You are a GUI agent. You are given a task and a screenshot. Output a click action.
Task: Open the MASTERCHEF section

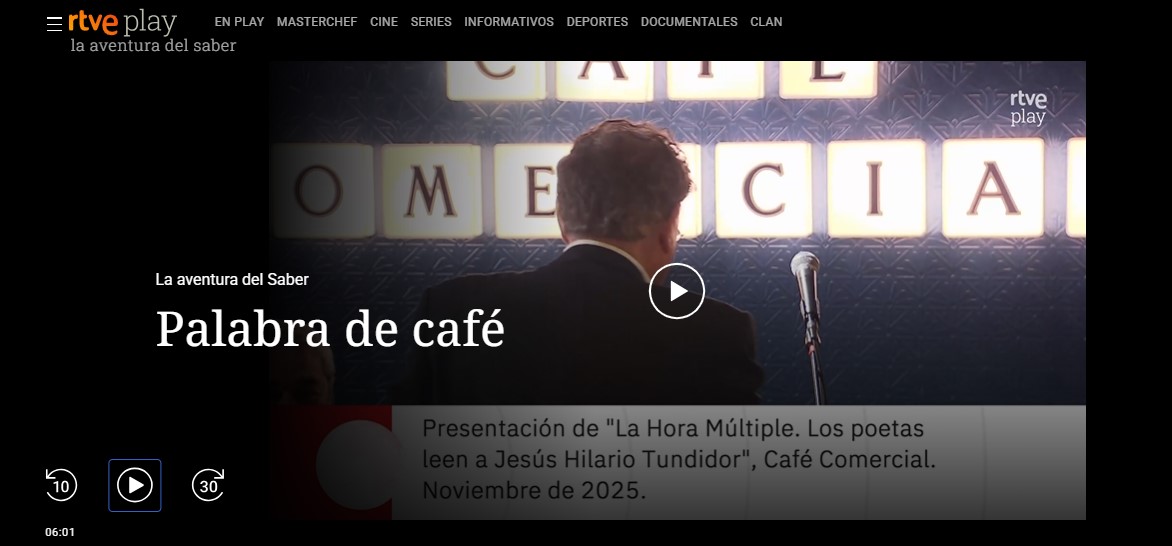pyautogui.click(x=317, y=22)
